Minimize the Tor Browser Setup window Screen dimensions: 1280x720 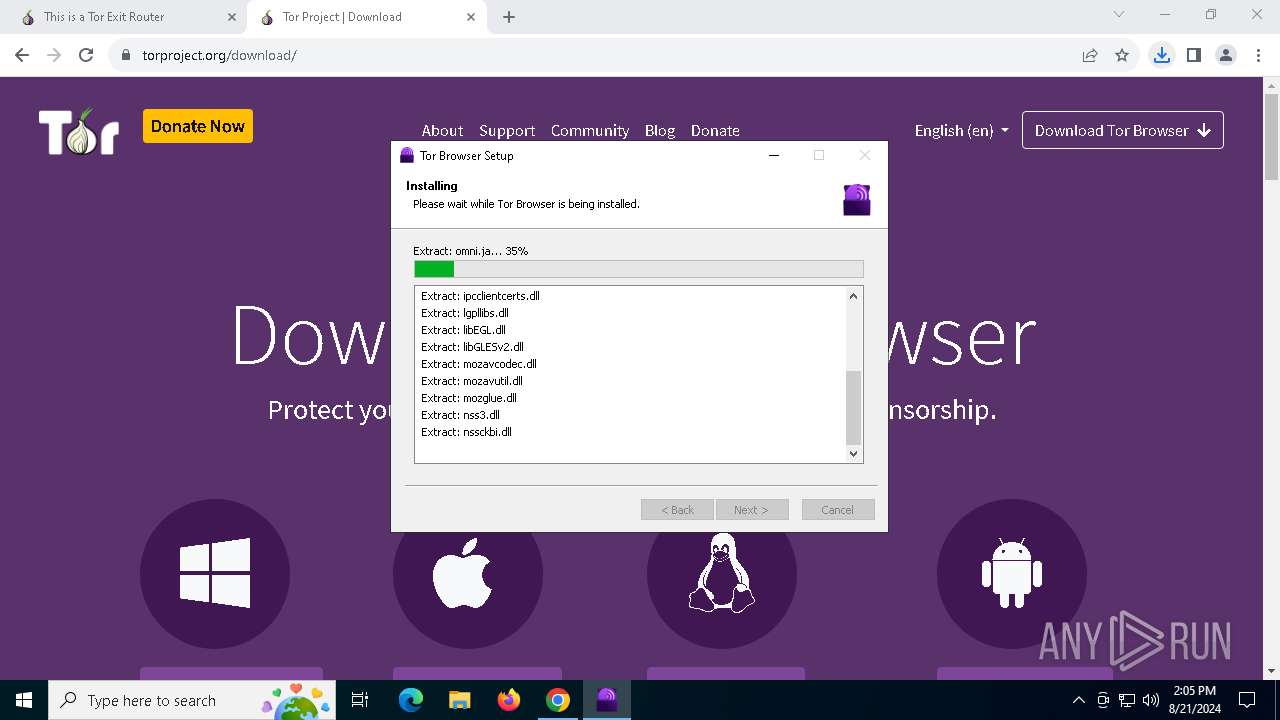coord(774,155)
